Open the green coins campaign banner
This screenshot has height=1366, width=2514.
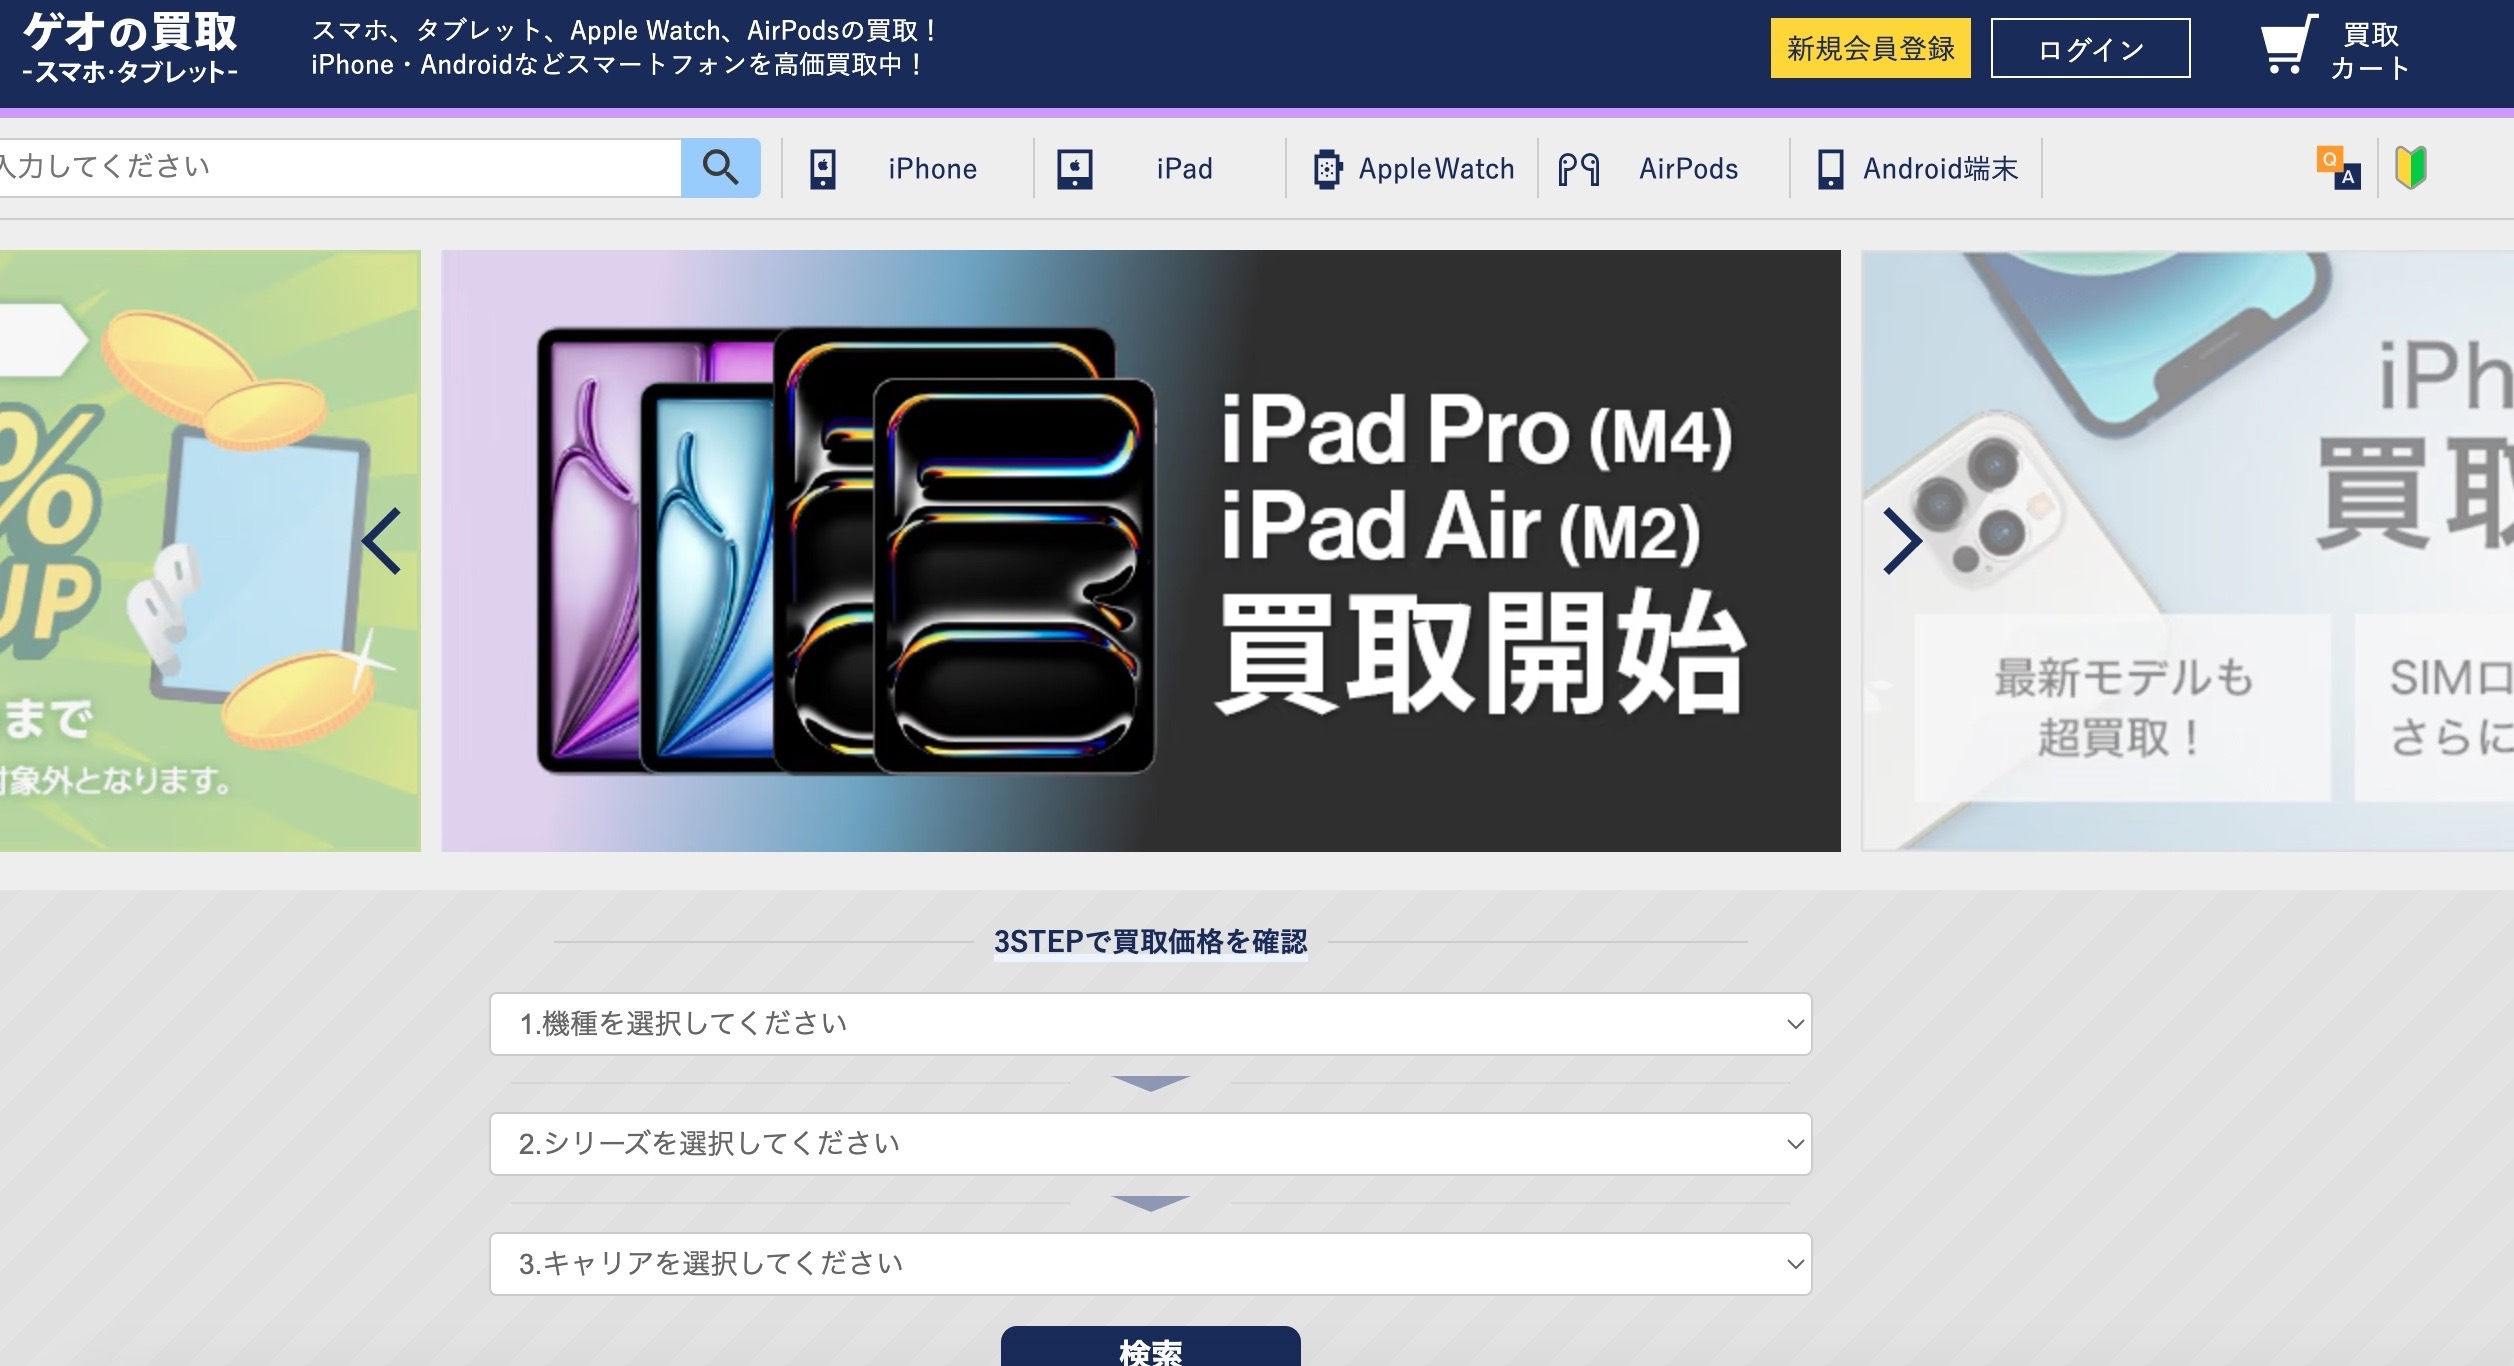click(x=210, y=551)
